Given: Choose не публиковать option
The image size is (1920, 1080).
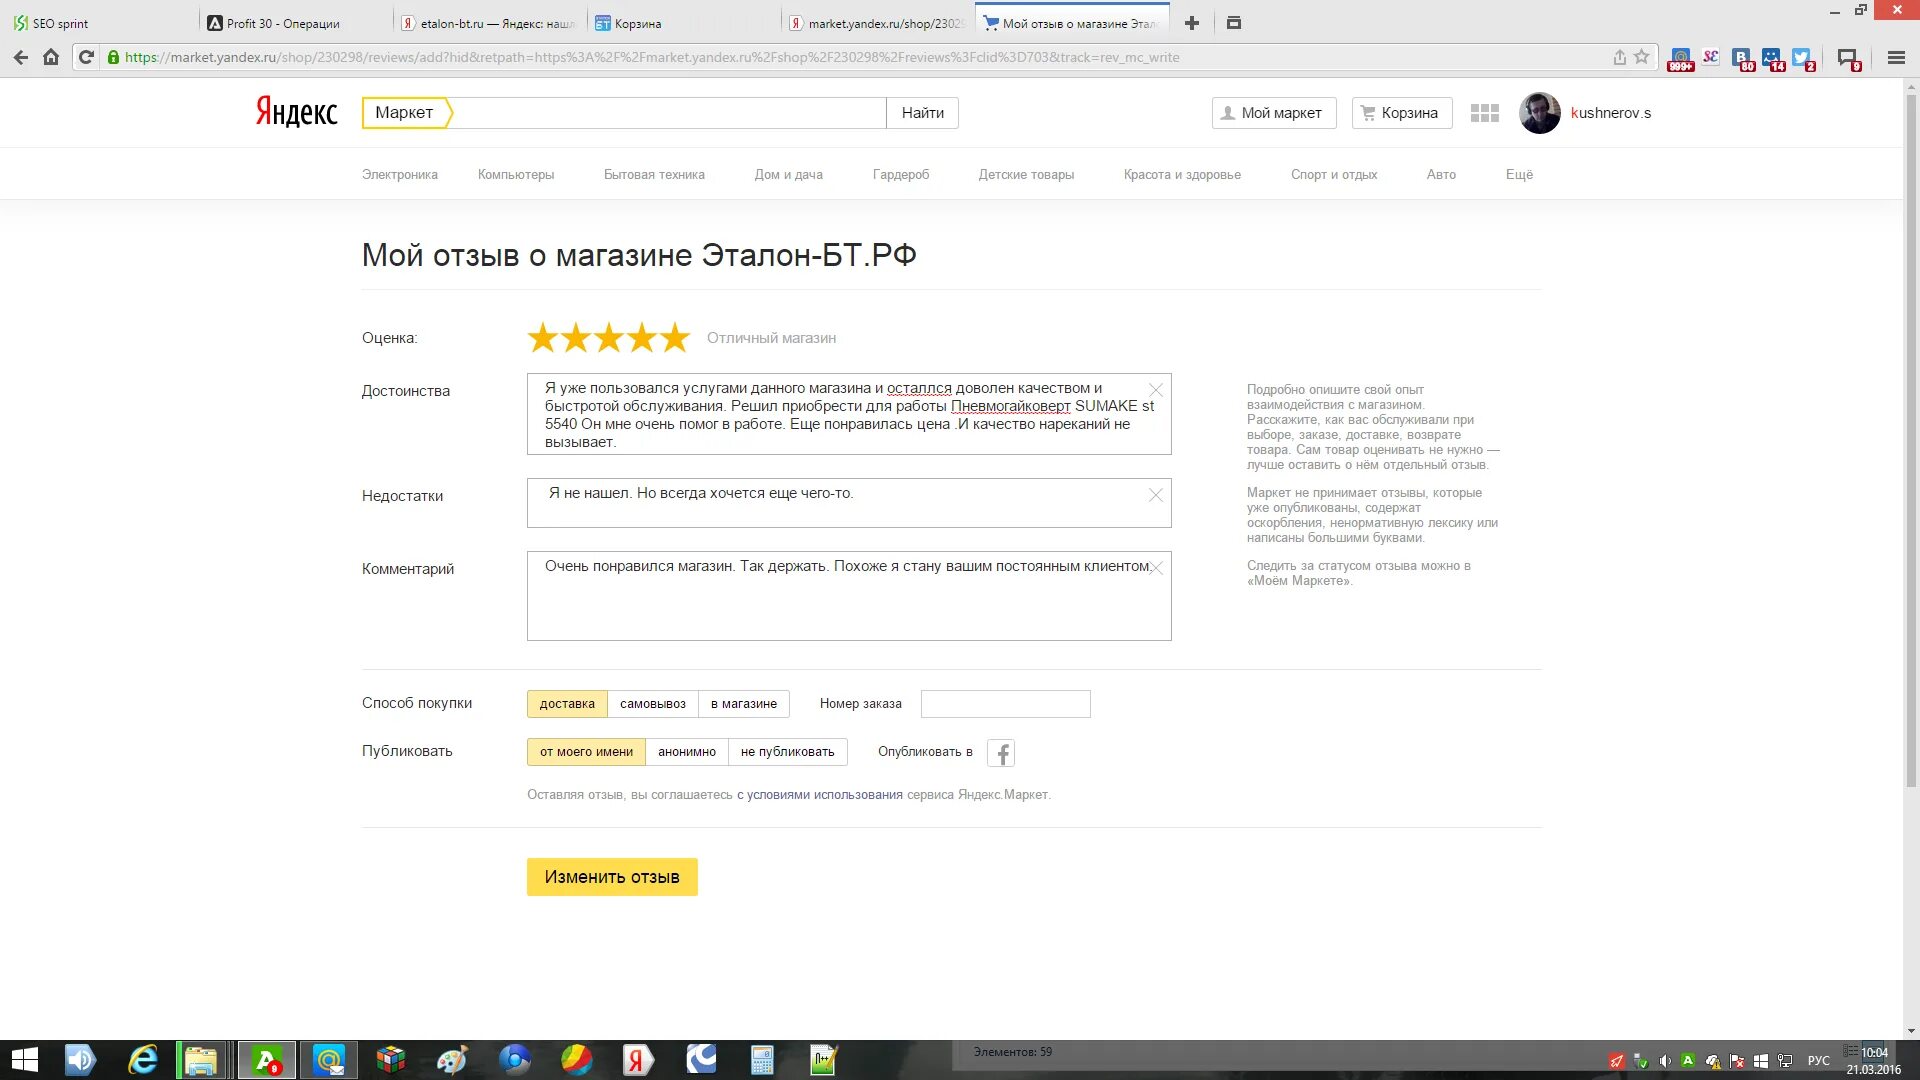Looking at the screenshot, I should (x=788, y=752).
